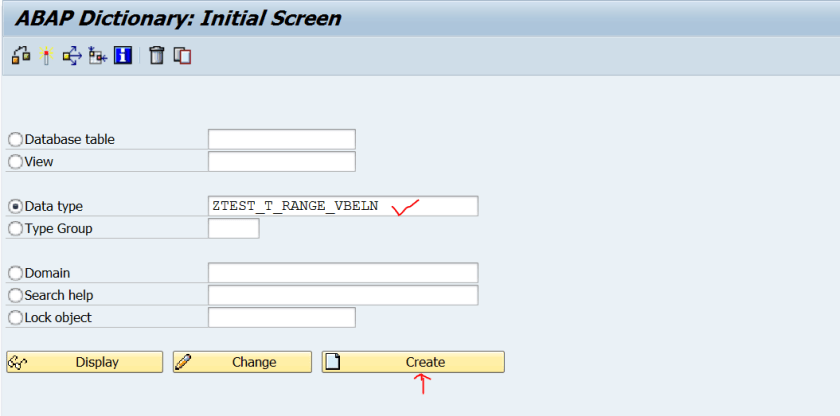
Task: Select the View radio button
Action: (15, 161)
